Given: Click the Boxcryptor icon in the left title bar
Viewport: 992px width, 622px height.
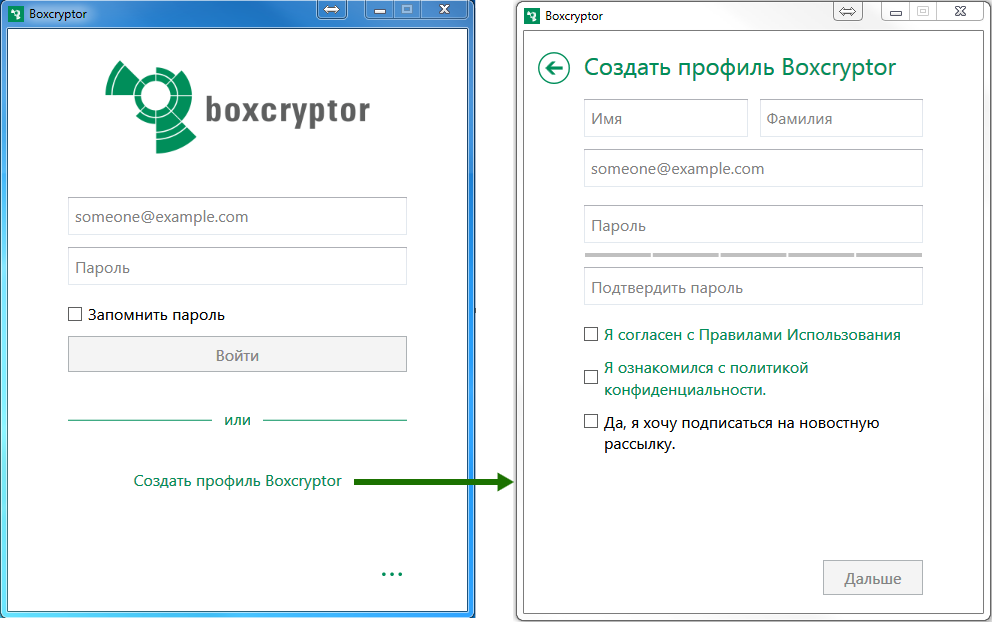Looking at the screenshot, I should coord(14,11).
